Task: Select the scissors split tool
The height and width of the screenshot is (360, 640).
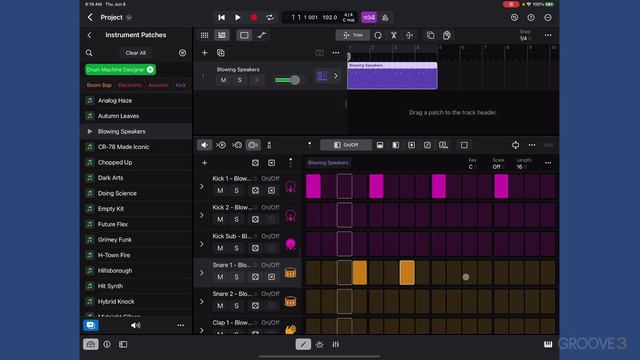Action: click(x=394, y=35)
